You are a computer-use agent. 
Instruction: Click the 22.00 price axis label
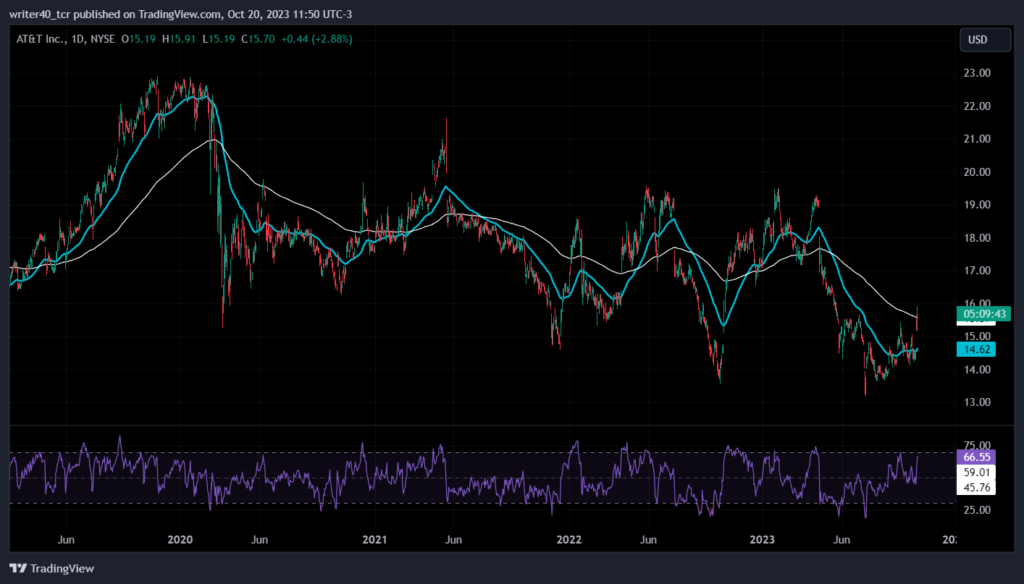977,106
